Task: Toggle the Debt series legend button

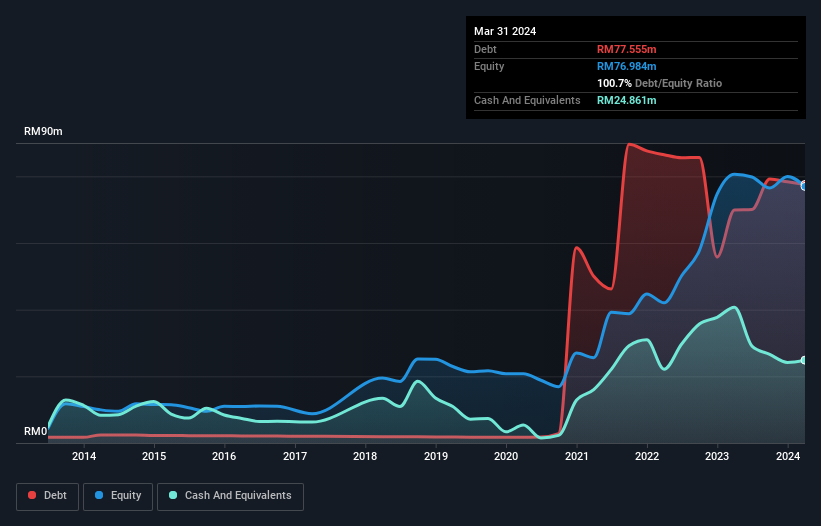Action: point(48,496)
